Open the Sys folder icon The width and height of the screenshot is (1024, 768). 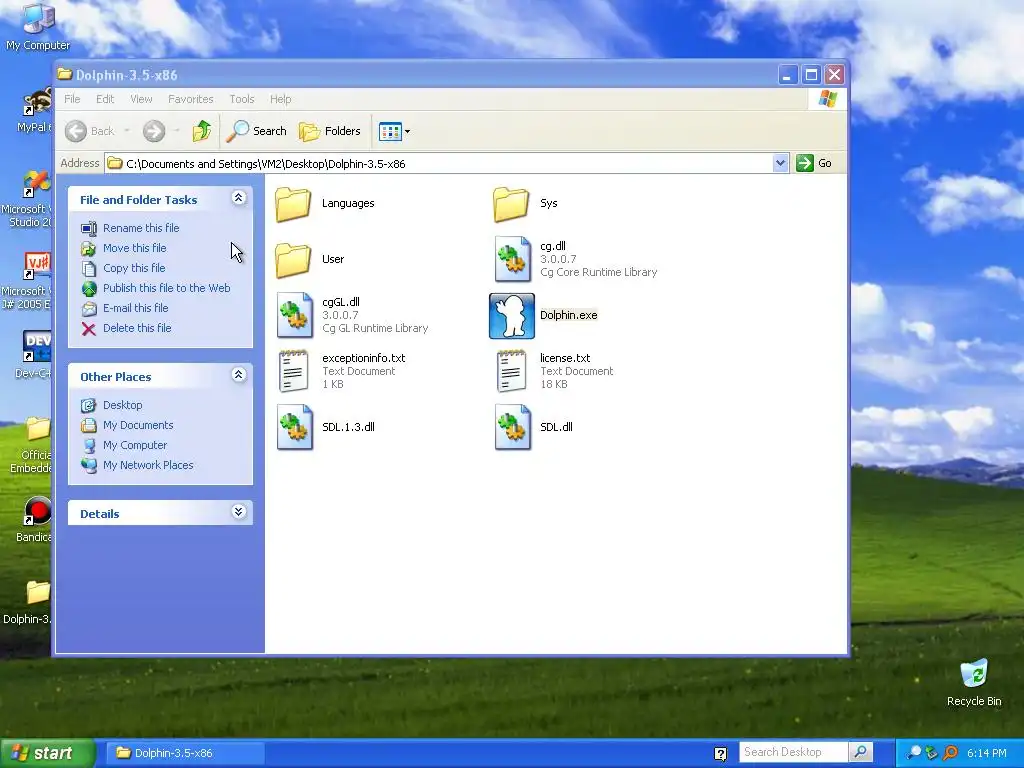click(511, 204)
